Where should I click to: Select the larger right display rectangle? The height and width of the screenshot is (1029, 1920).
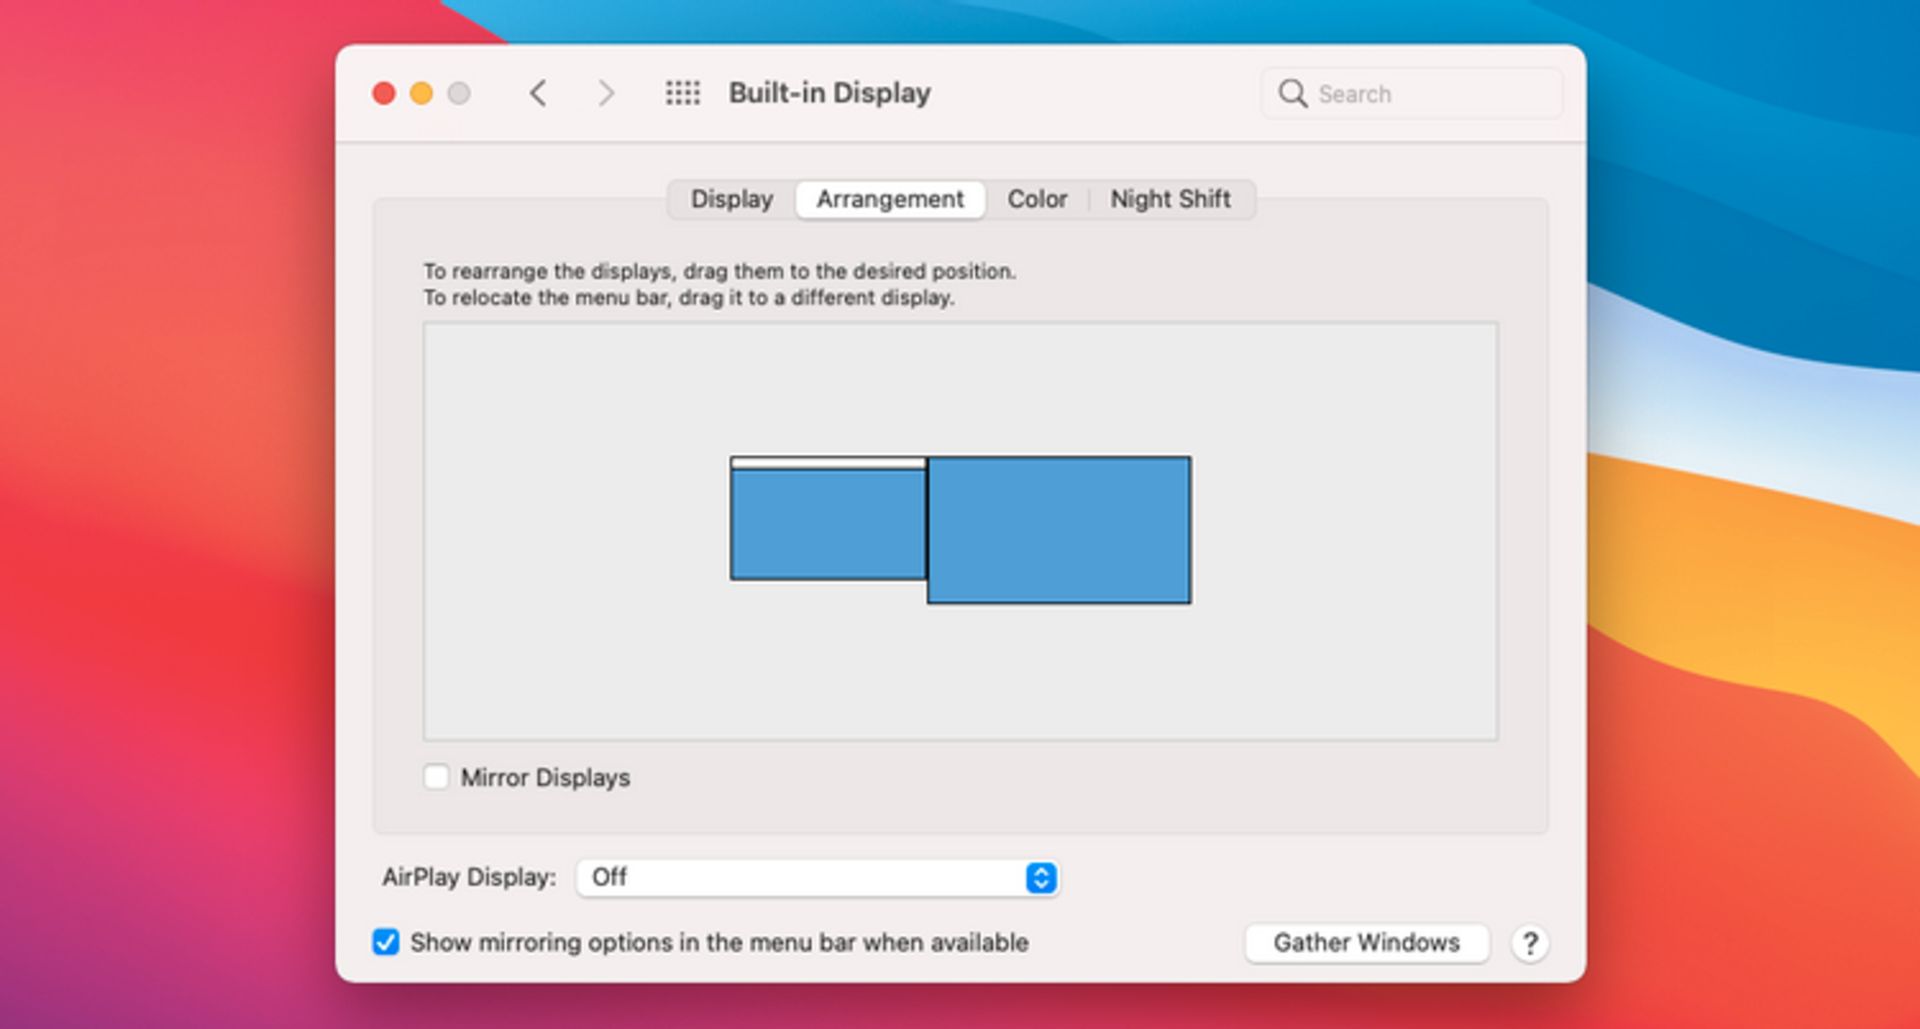[x=1059, y=530]
